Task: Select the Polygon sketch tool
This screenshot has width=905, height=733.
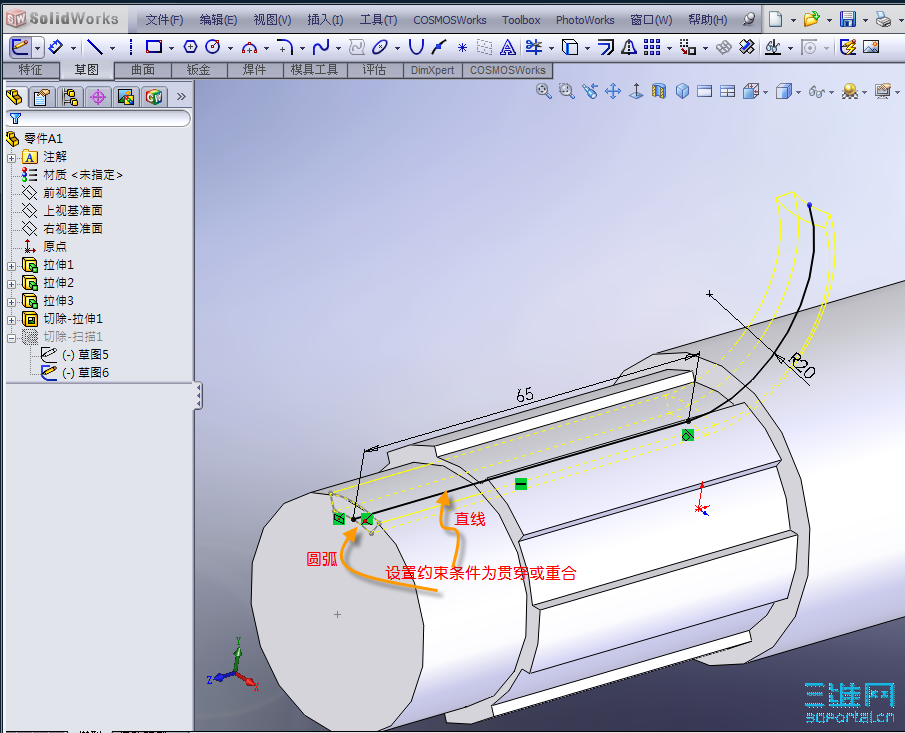Action: click(190, 47)
